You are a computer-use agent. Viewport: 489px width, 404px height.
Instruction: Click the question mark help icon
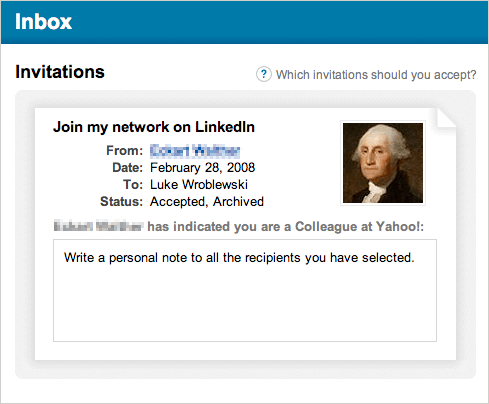click(264, 74)
